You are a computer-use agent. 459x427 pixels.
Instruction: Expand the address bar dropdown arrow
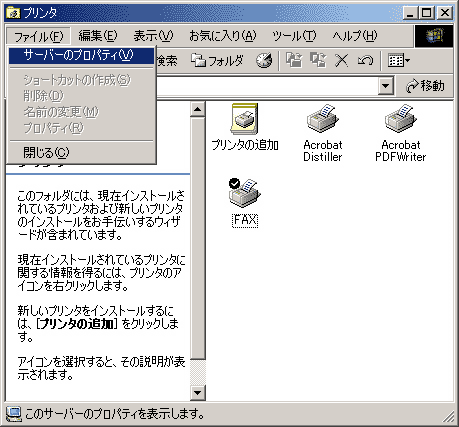point(386,86)
